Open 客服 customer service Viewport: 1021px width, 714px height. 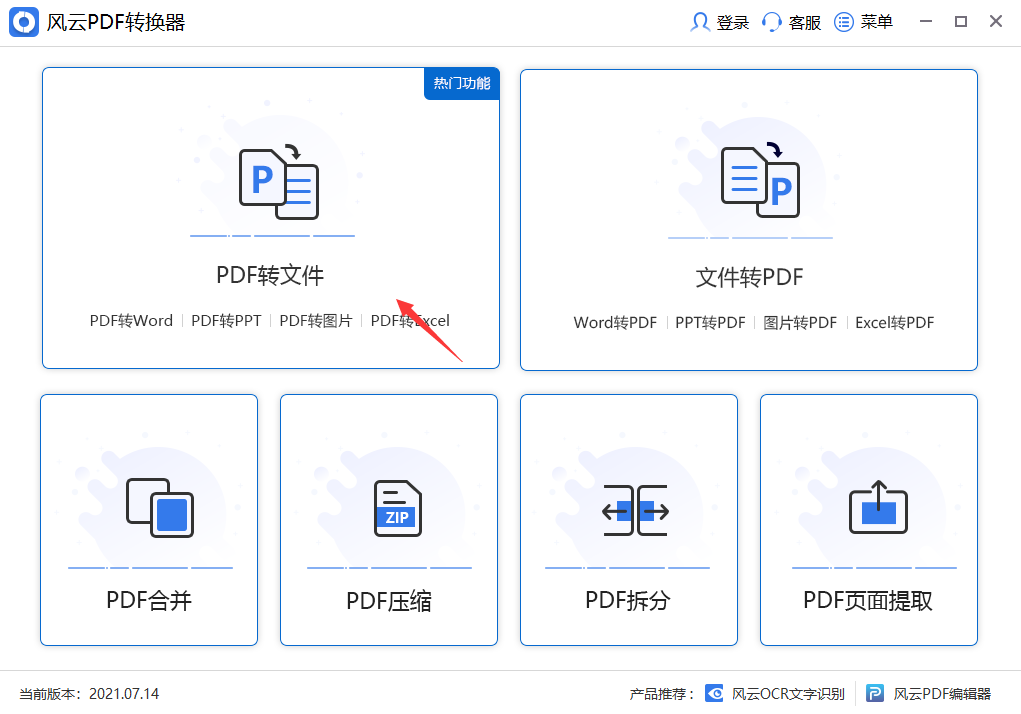coord(805,22)
